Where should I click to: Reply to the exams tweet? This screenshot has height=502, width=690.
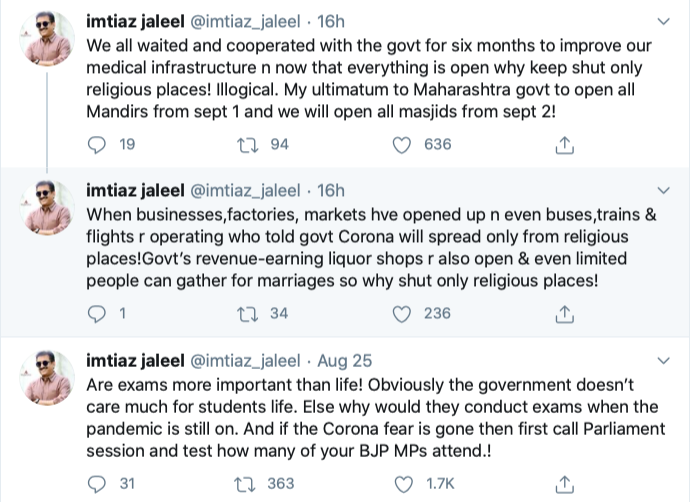[x=98, y=484]
